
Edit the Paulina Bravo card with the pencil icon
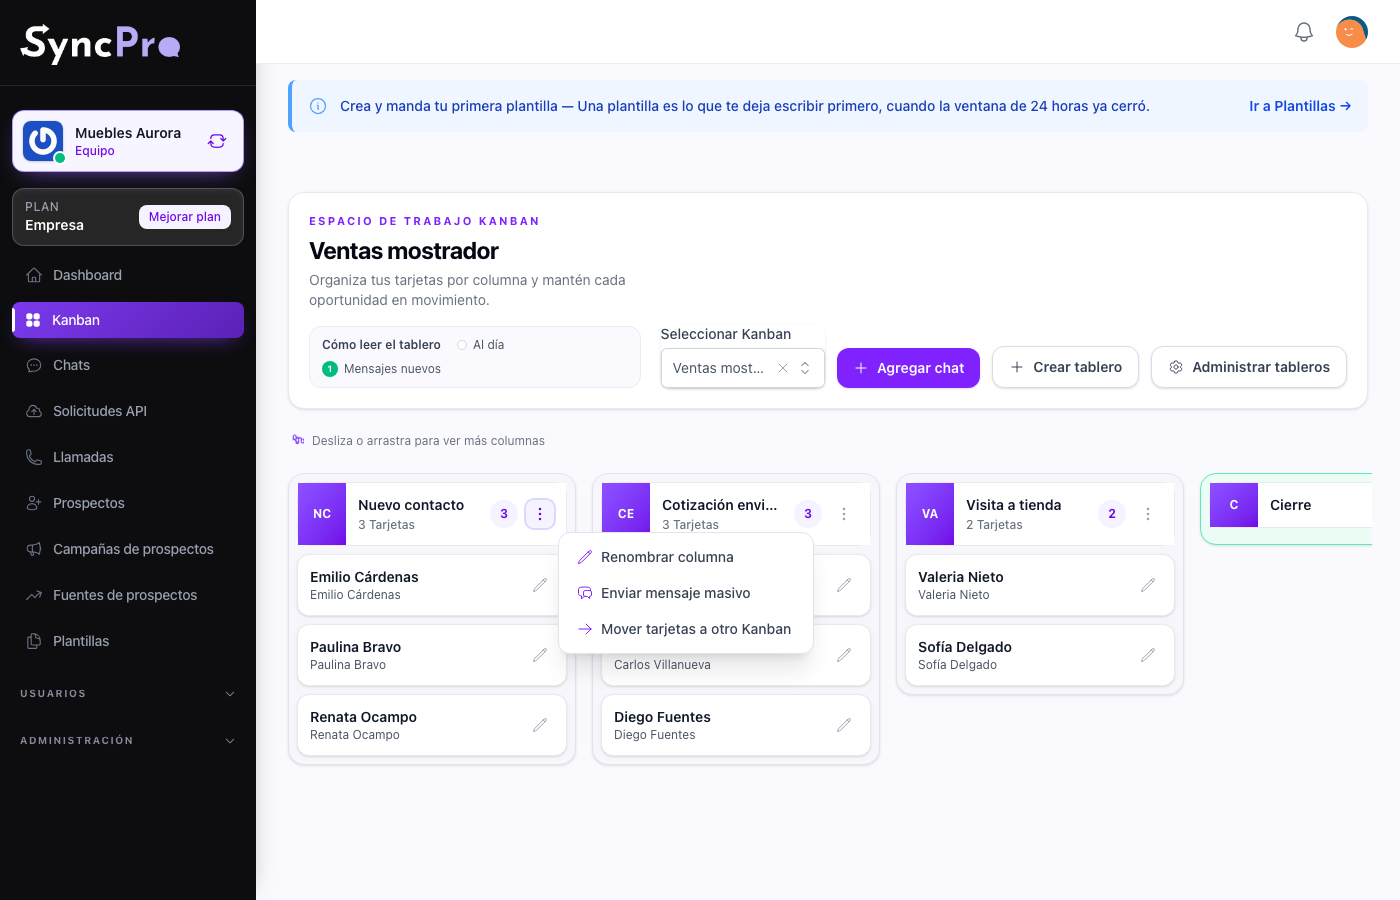[x=540, y=655]
